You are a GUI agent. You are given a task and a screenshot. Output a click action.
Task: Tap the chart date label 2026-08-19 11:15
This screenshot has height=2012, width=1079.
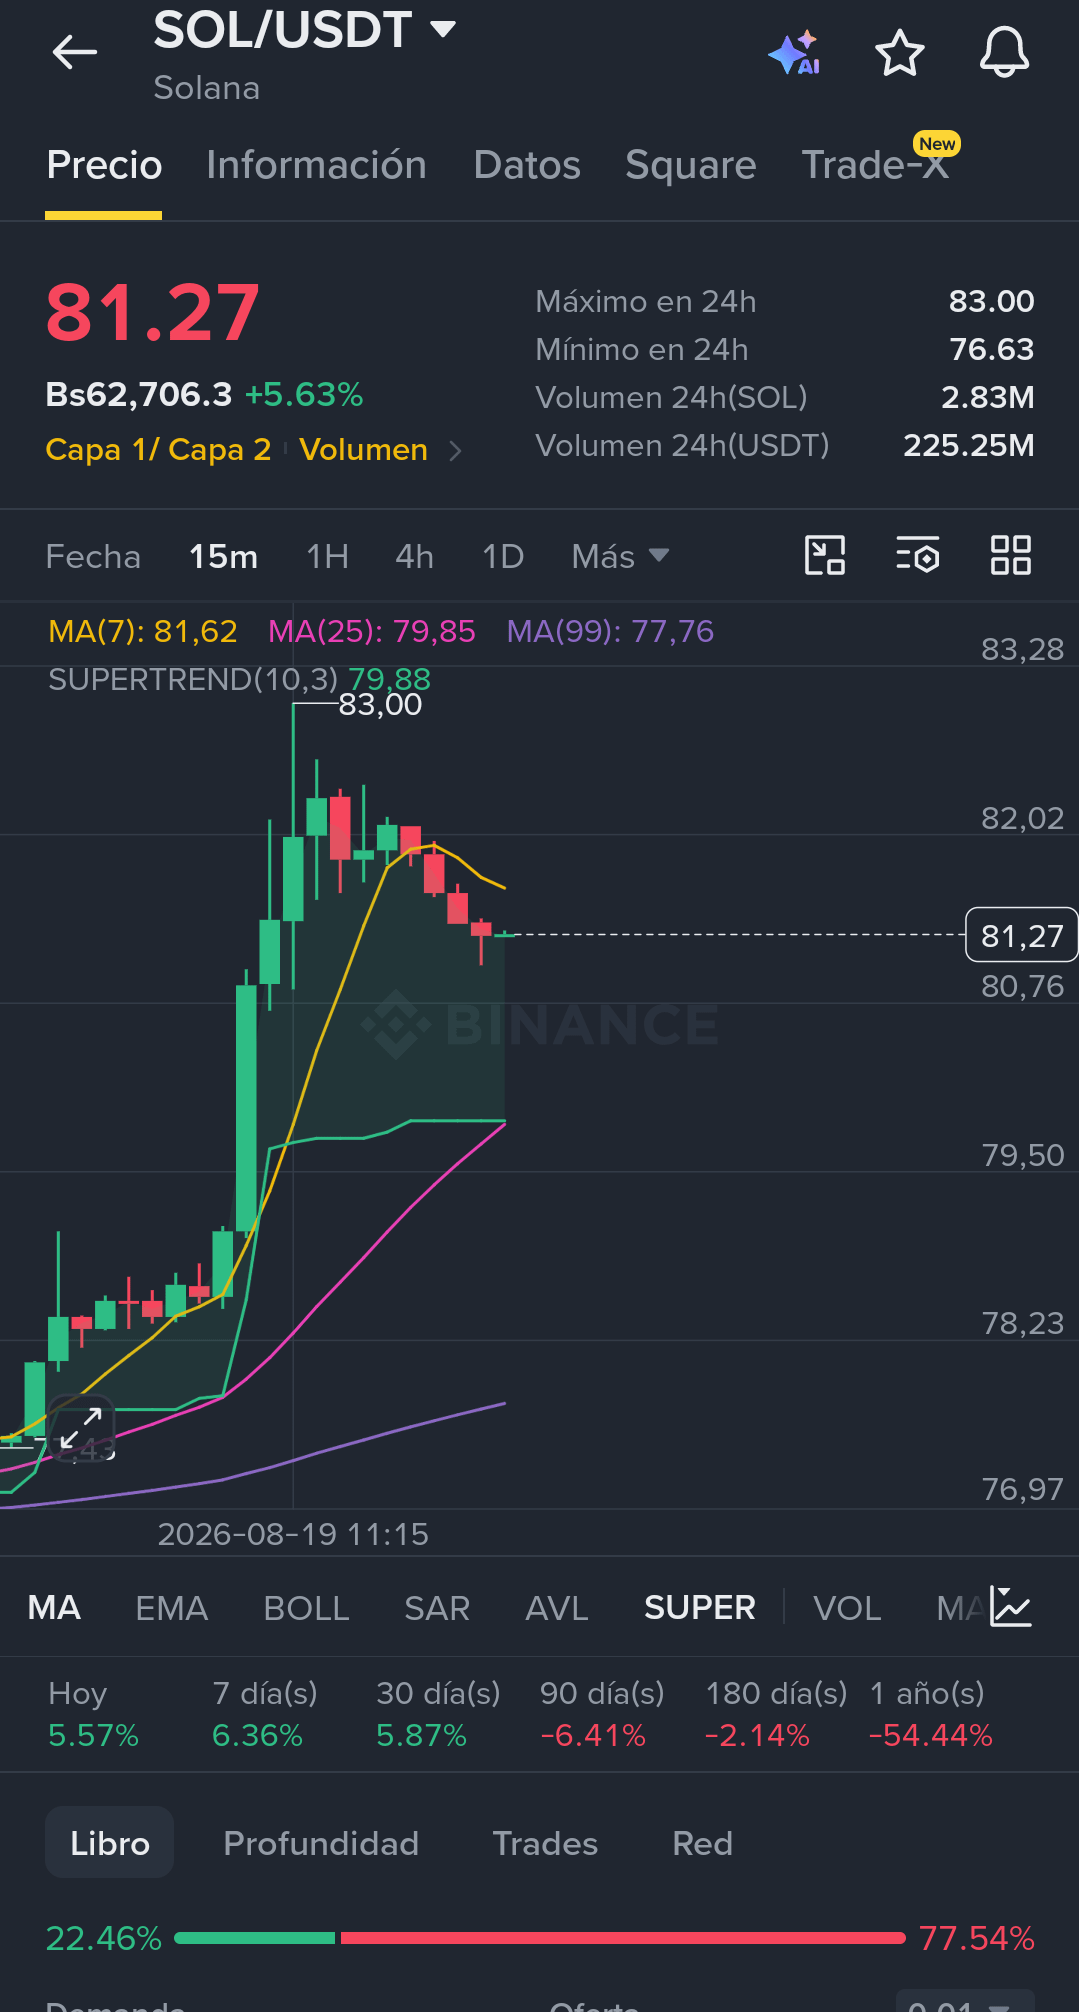[x=293, y=1534]
